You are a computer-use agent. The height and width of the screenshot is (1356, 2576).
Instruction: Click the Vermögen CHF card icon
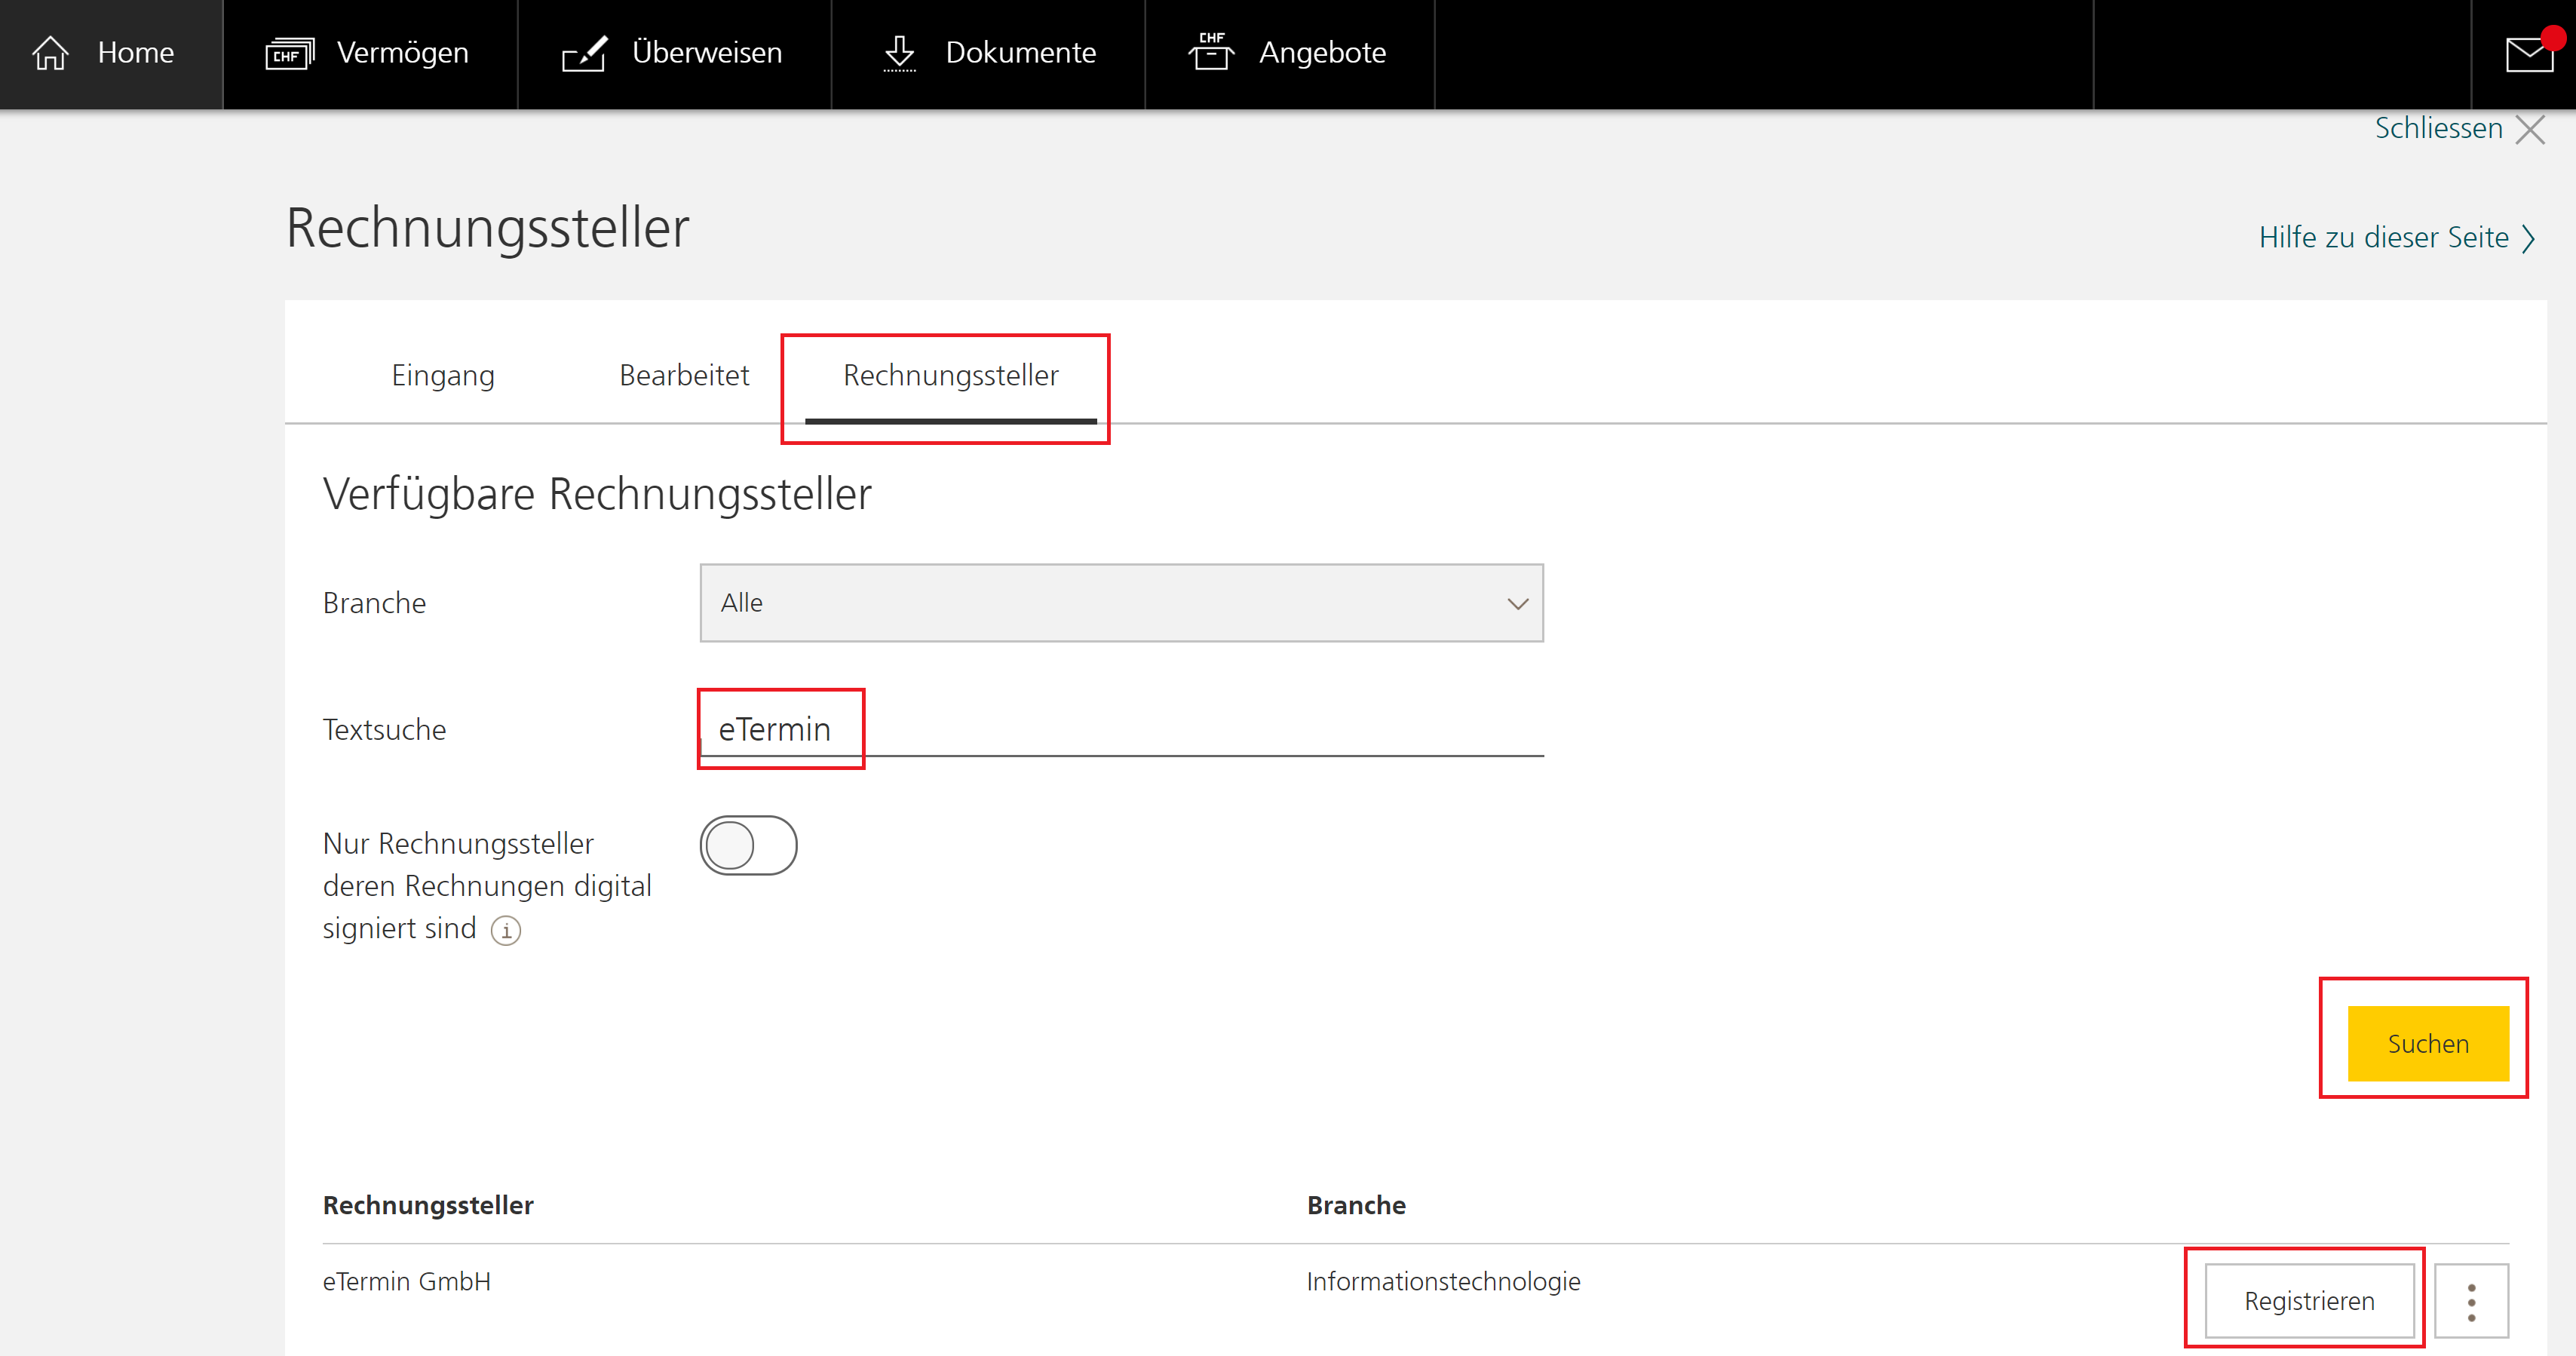pyautogui.click(x=290, y=53)
